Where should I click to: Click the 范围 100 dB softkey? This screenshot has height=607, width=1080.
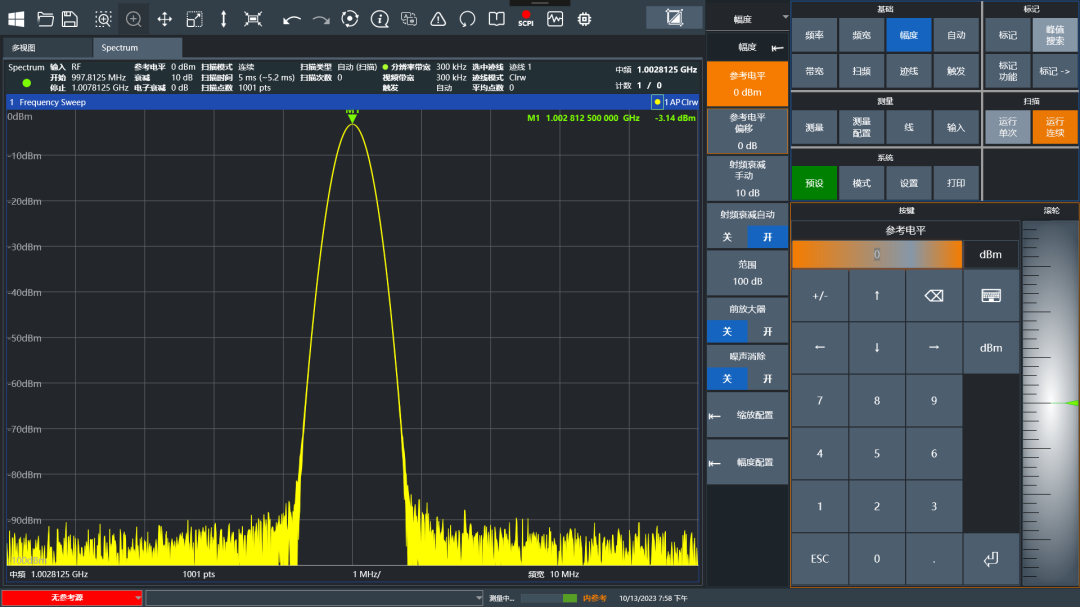point(747,273)
